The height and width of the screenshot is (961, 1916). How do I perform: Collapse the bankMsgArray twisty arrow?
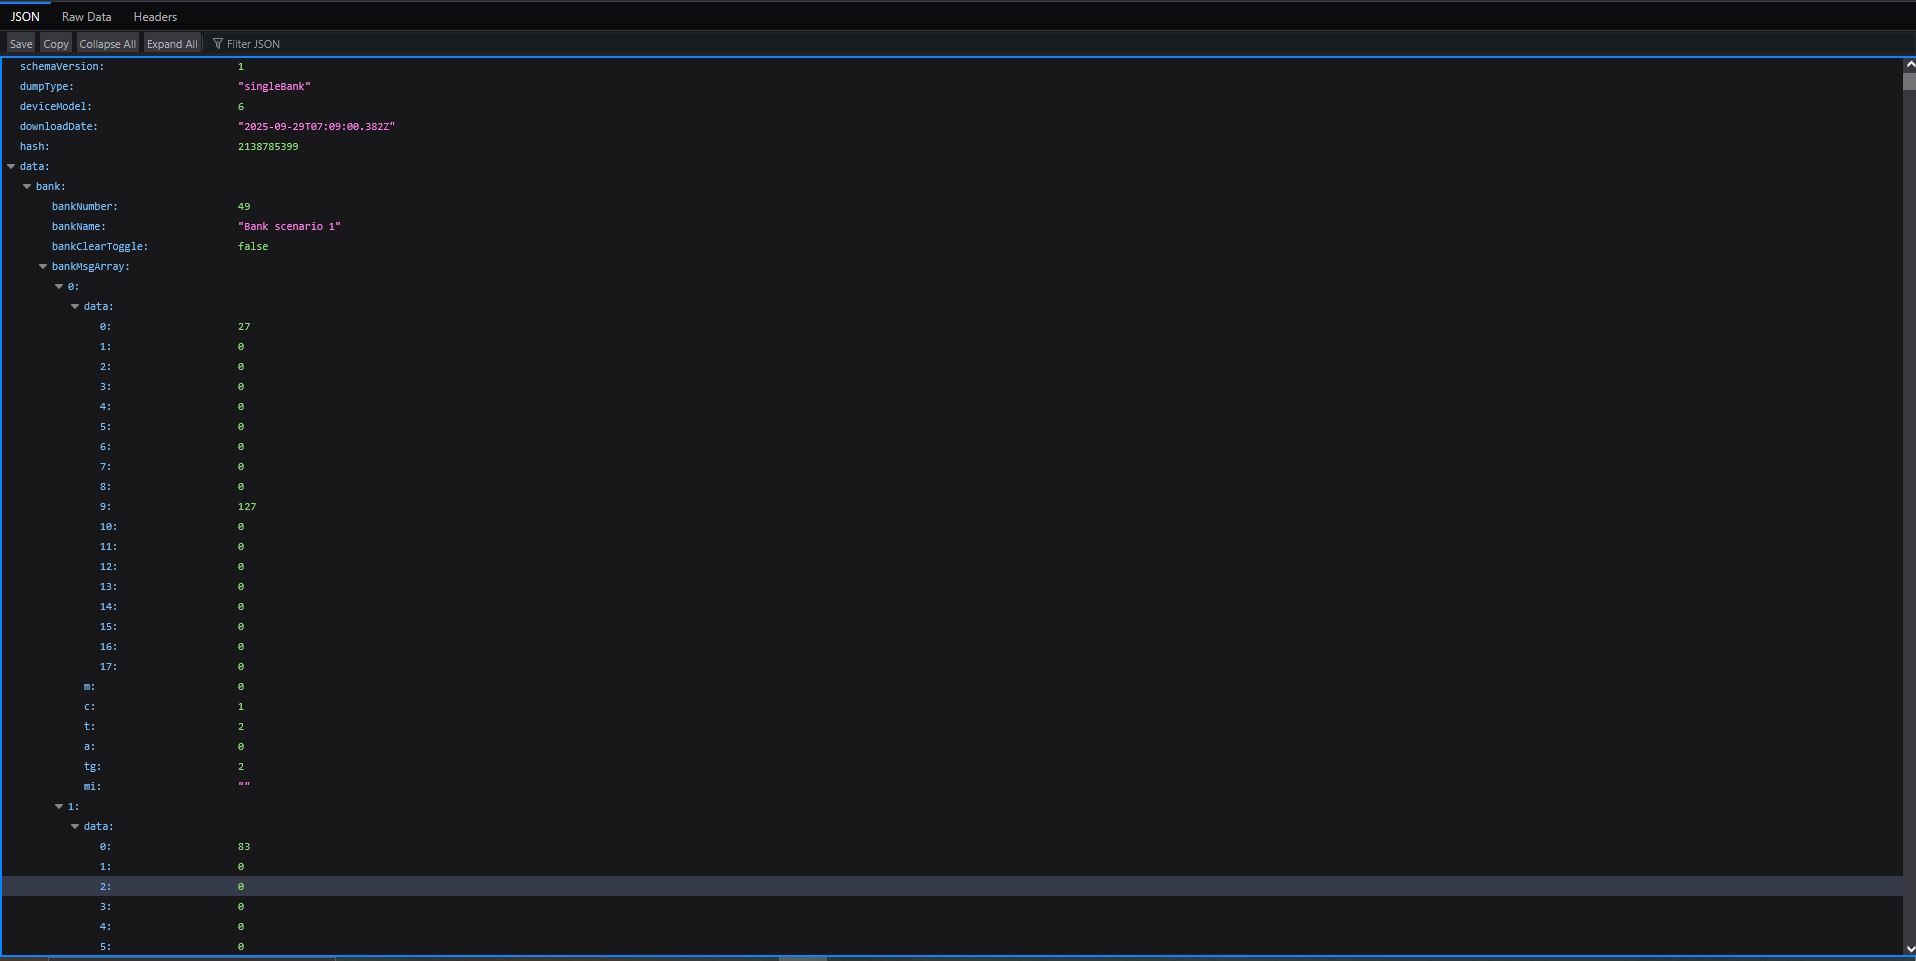(43, 267)
